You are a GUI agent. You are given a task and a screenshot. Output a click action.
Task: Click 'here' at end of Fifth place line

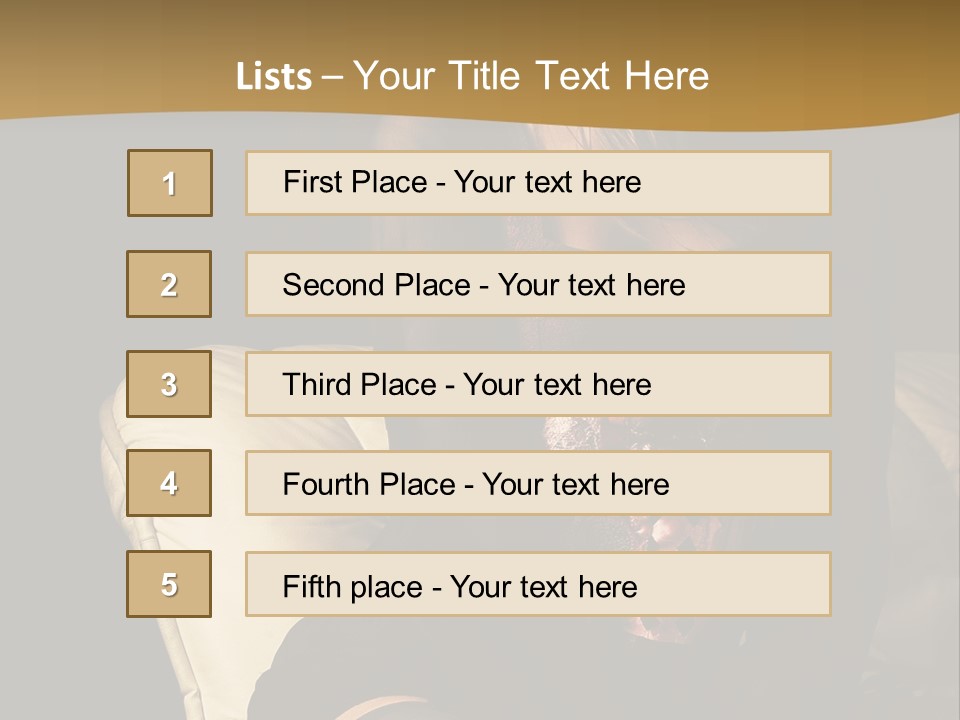point(608,587)
